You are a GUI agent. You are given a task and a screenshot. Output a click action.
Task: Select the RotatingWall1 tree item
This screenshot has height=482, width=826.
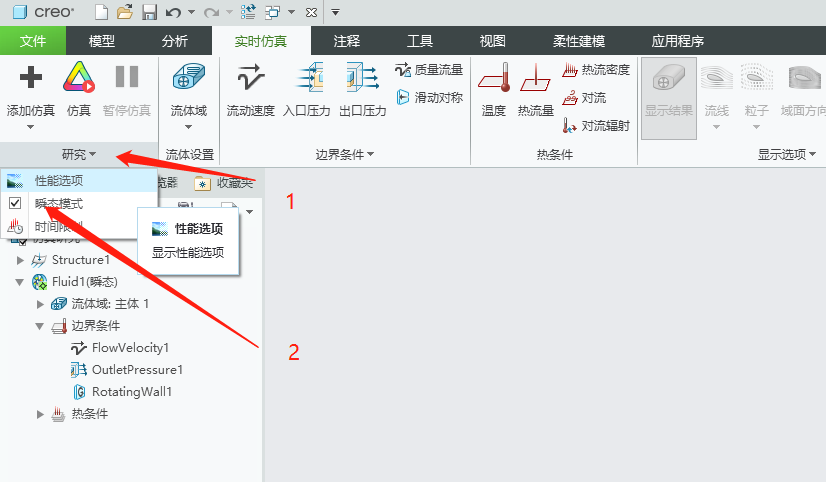[131, 392]
